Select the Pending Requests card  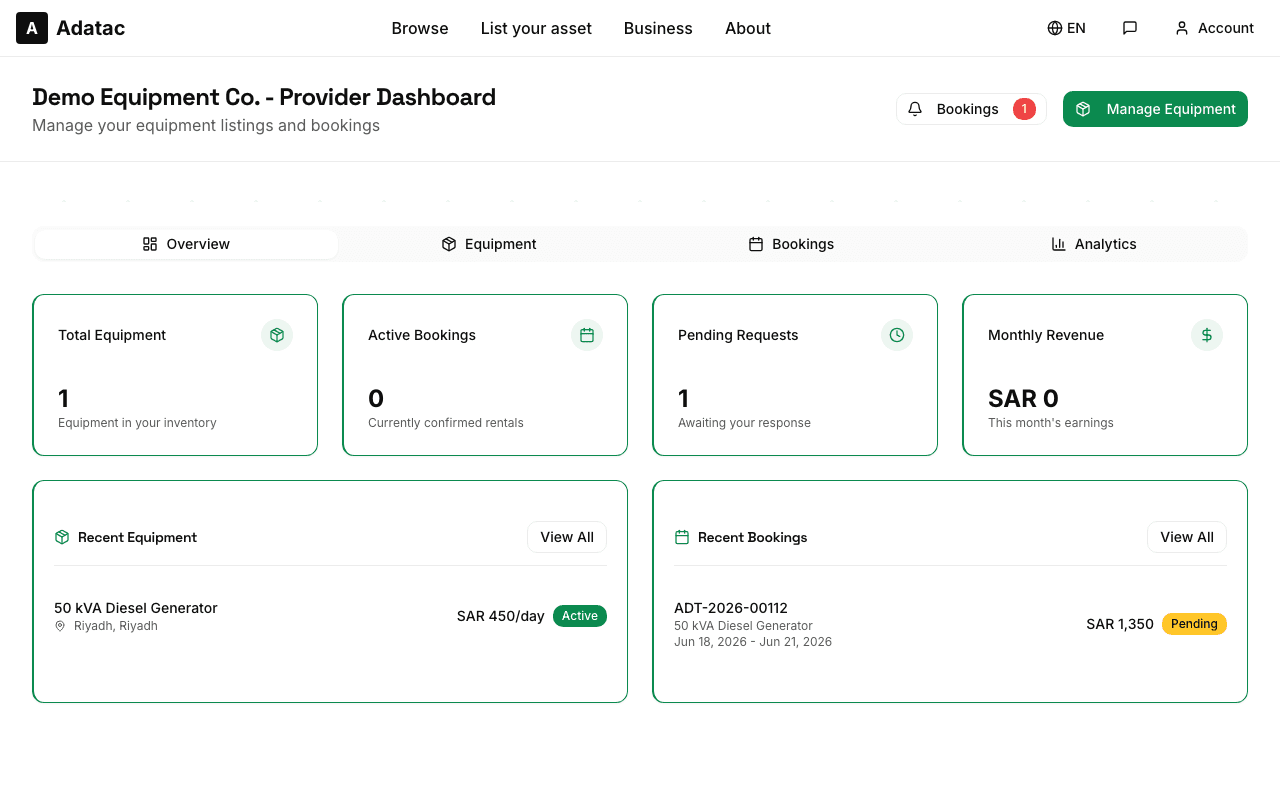(795, 375)
